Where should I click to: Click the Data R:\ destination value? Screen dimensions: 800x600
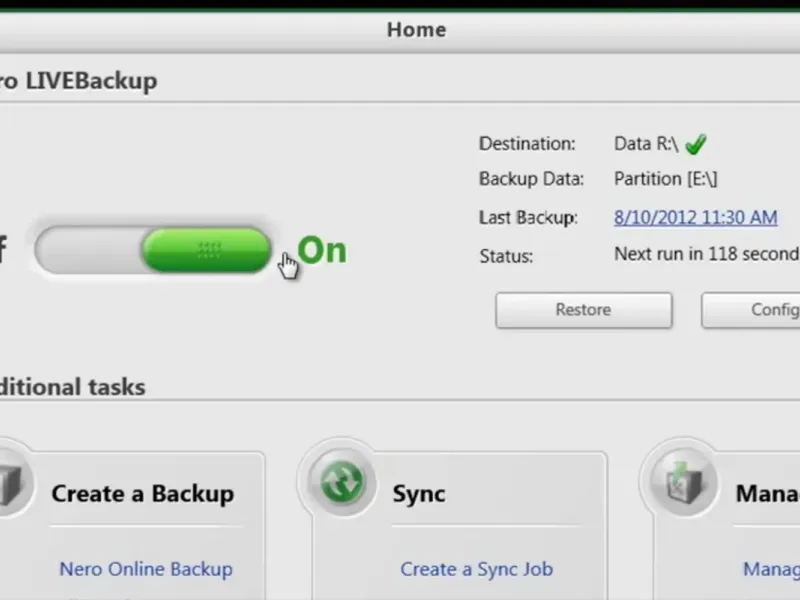click(646, 144)
